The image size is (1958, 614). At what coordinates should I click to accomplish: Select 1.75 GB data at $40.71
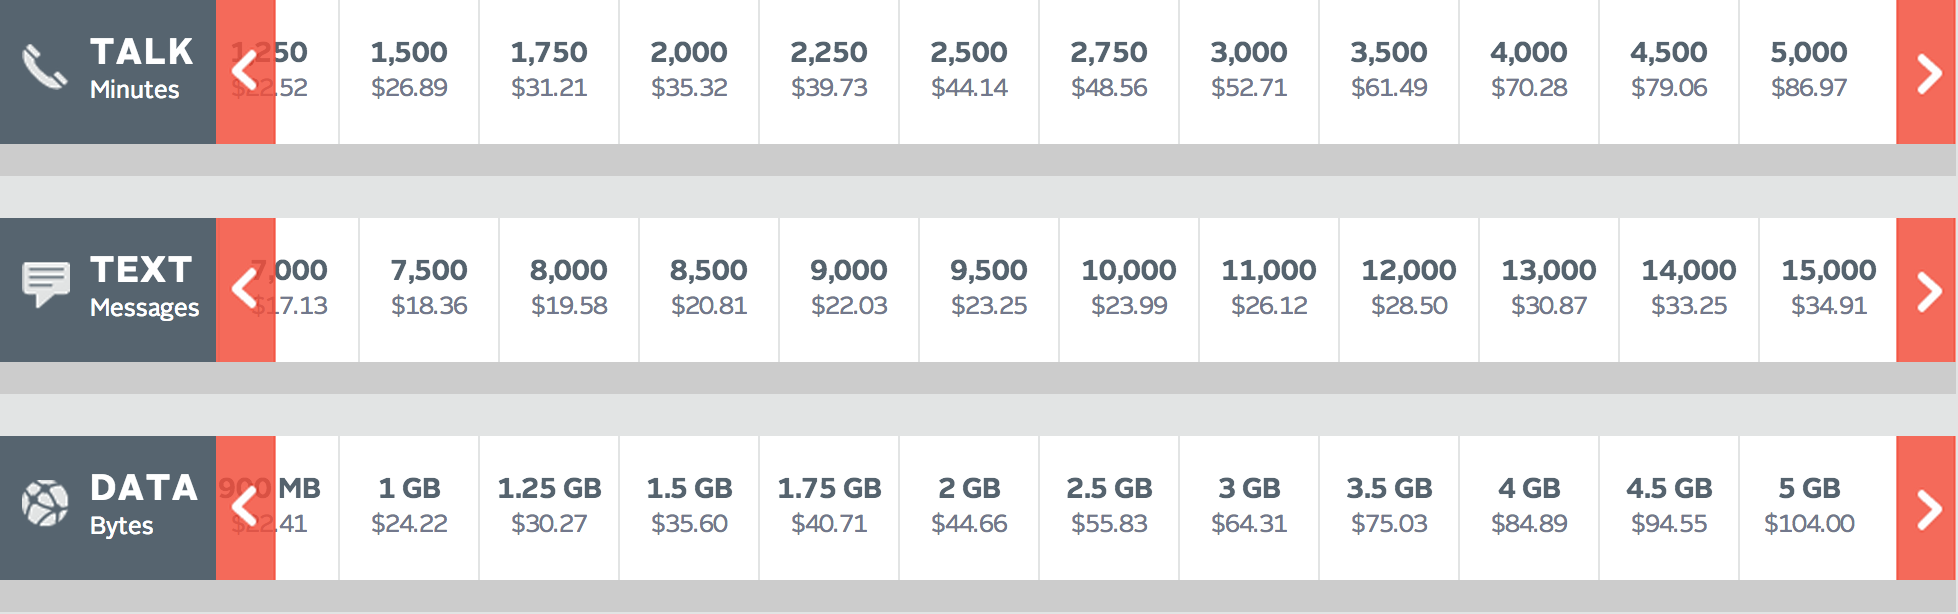[829, 506]
